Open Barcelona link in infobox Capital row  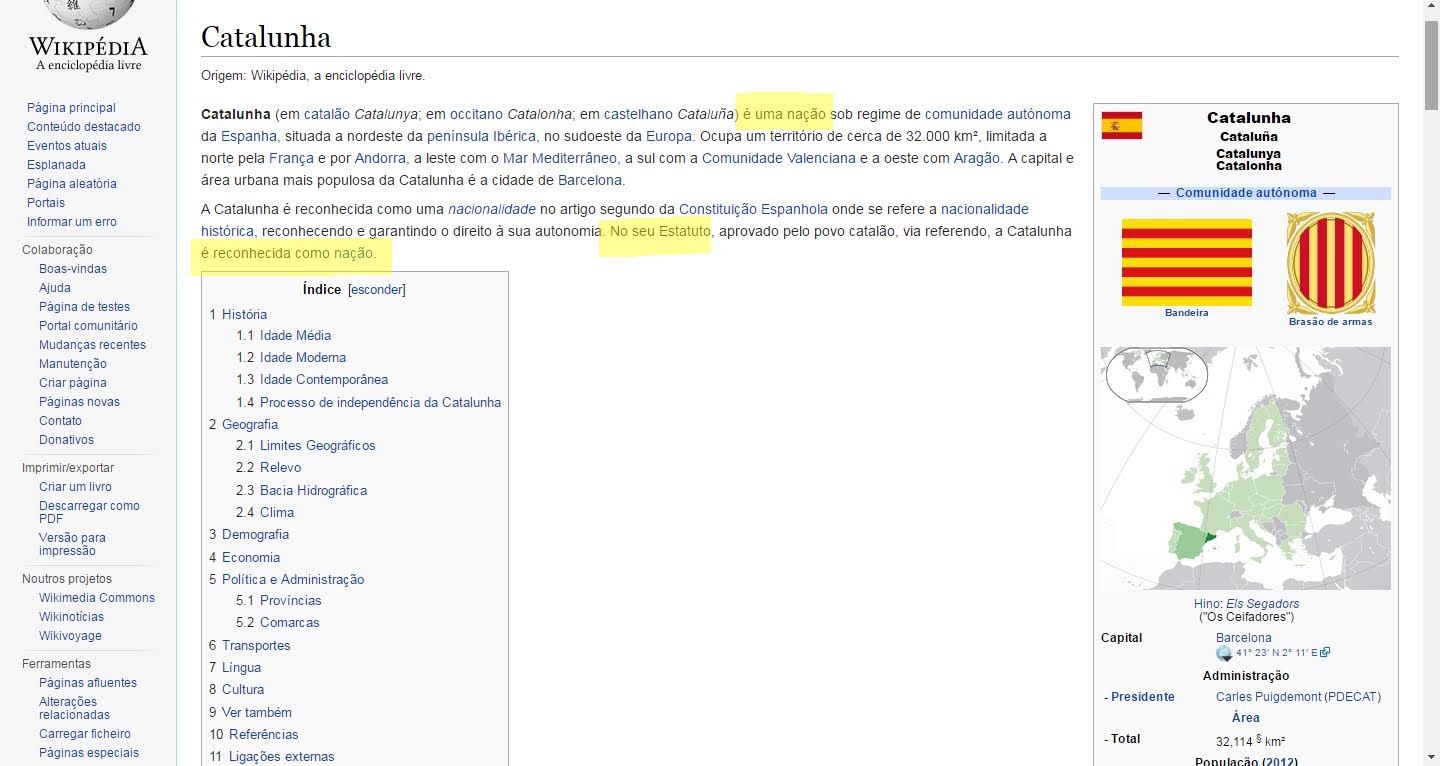(1244, 637)
